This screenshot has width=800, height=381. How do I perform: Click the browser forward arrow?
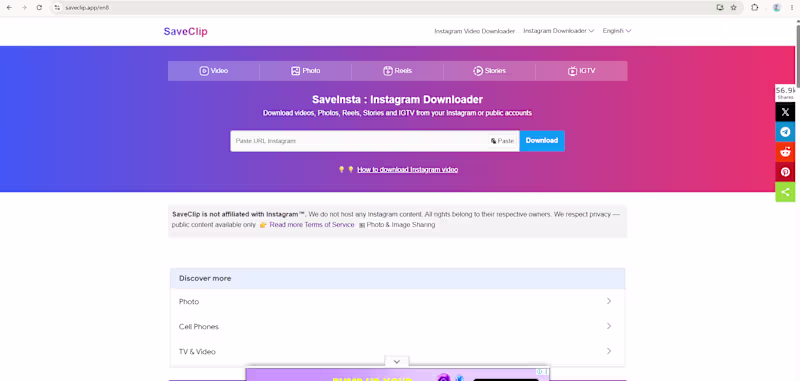pos(24,8)
